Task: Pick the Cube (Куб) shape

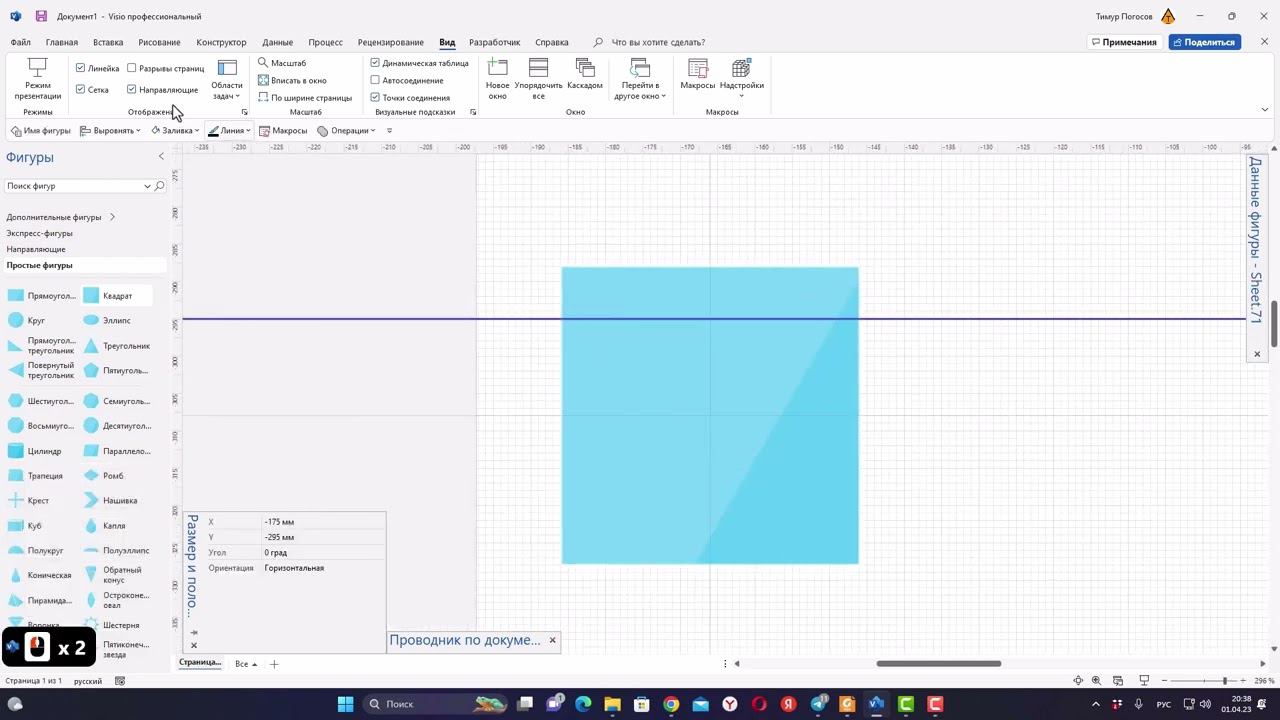Action: [25, 526]
